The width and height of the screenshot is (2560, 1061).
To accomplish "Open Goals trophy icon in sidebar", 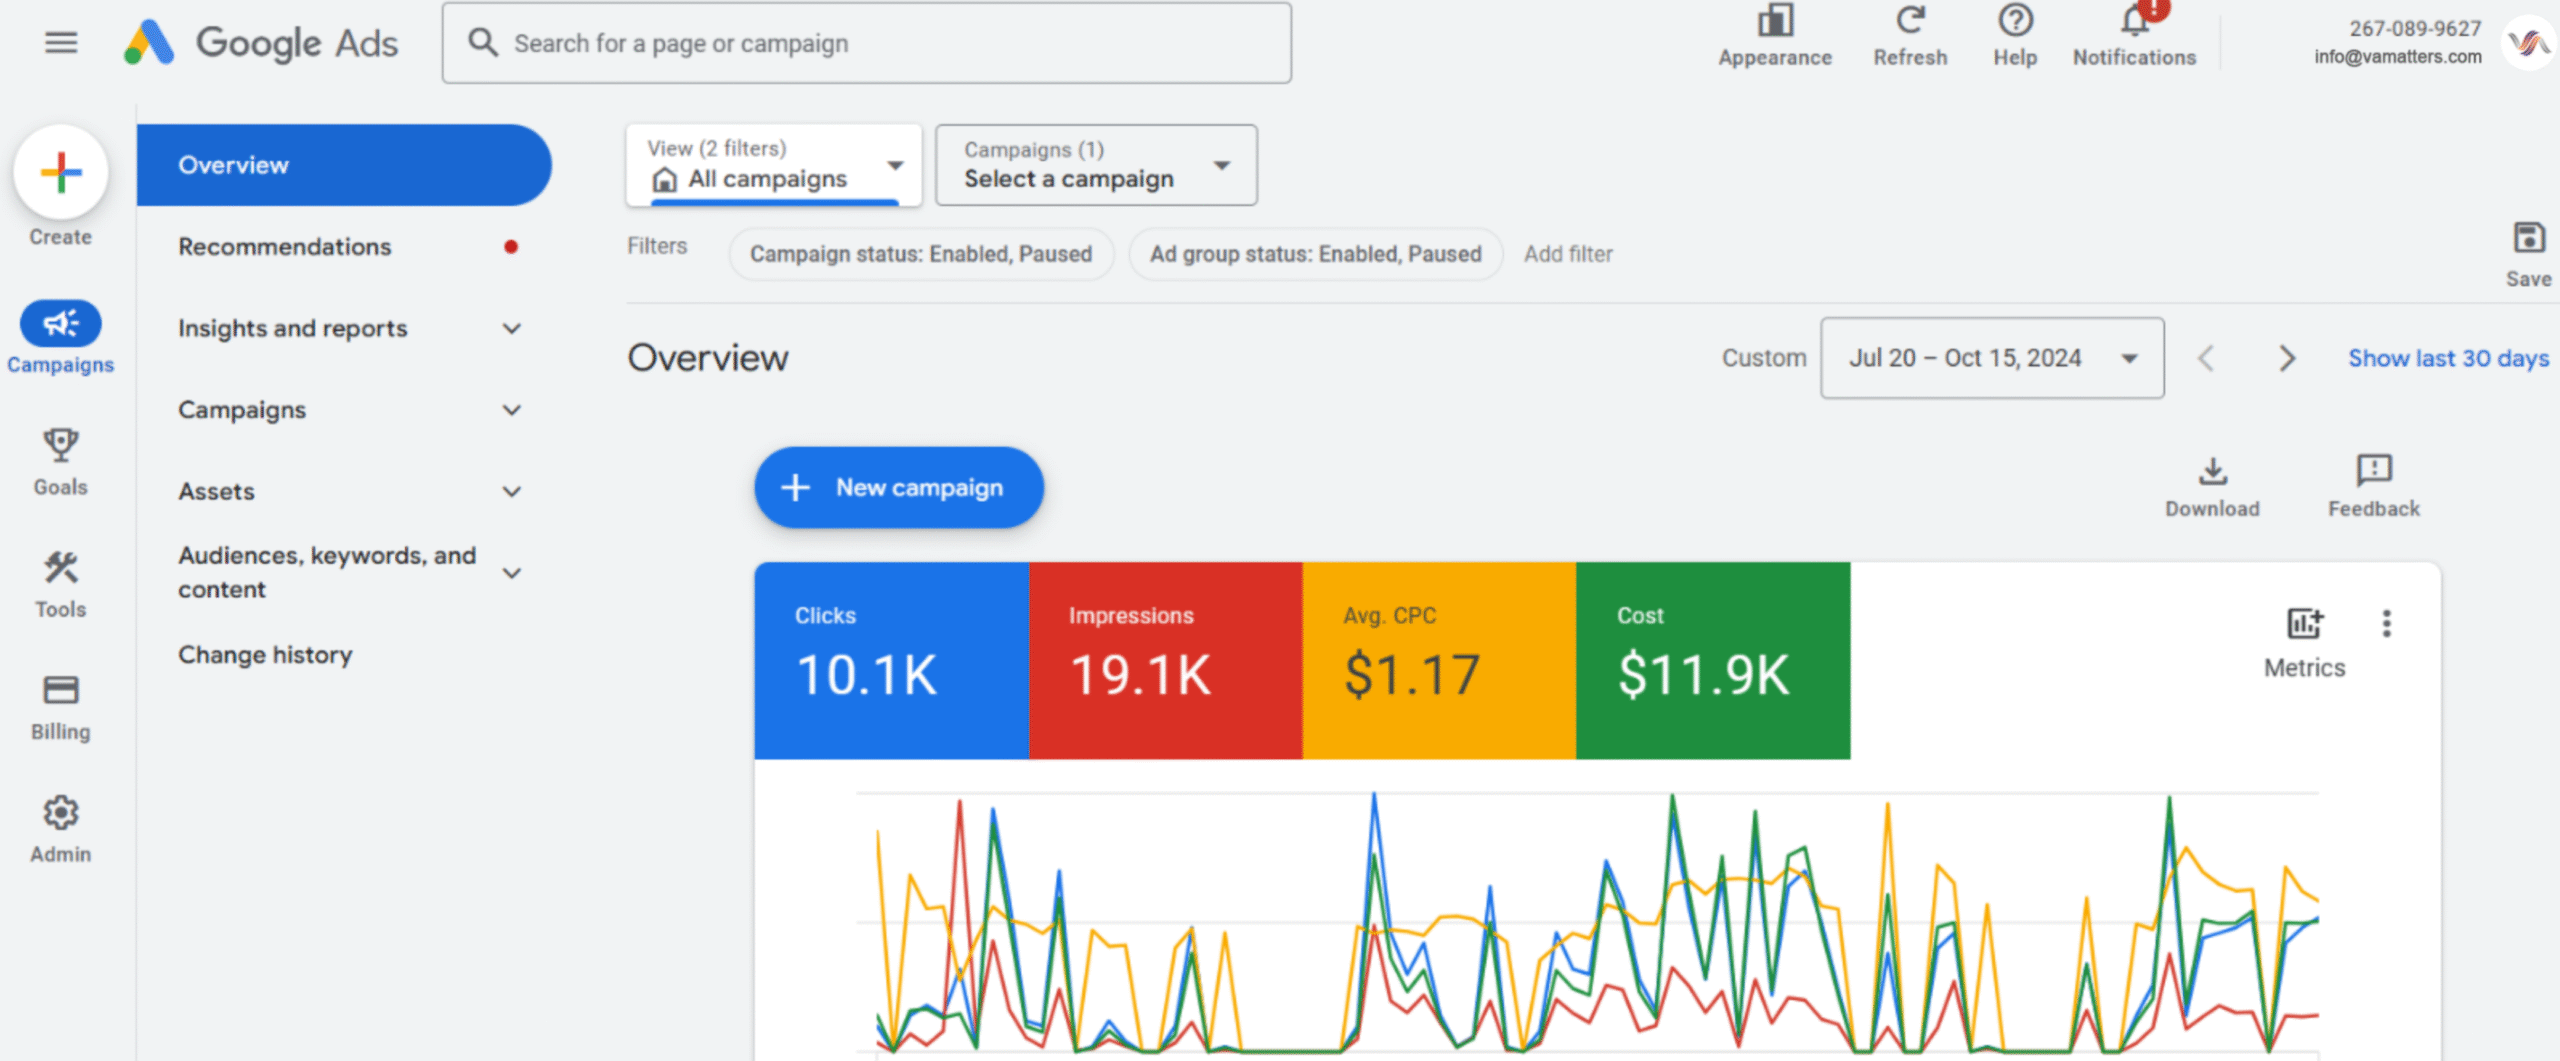I will (61, 447).
